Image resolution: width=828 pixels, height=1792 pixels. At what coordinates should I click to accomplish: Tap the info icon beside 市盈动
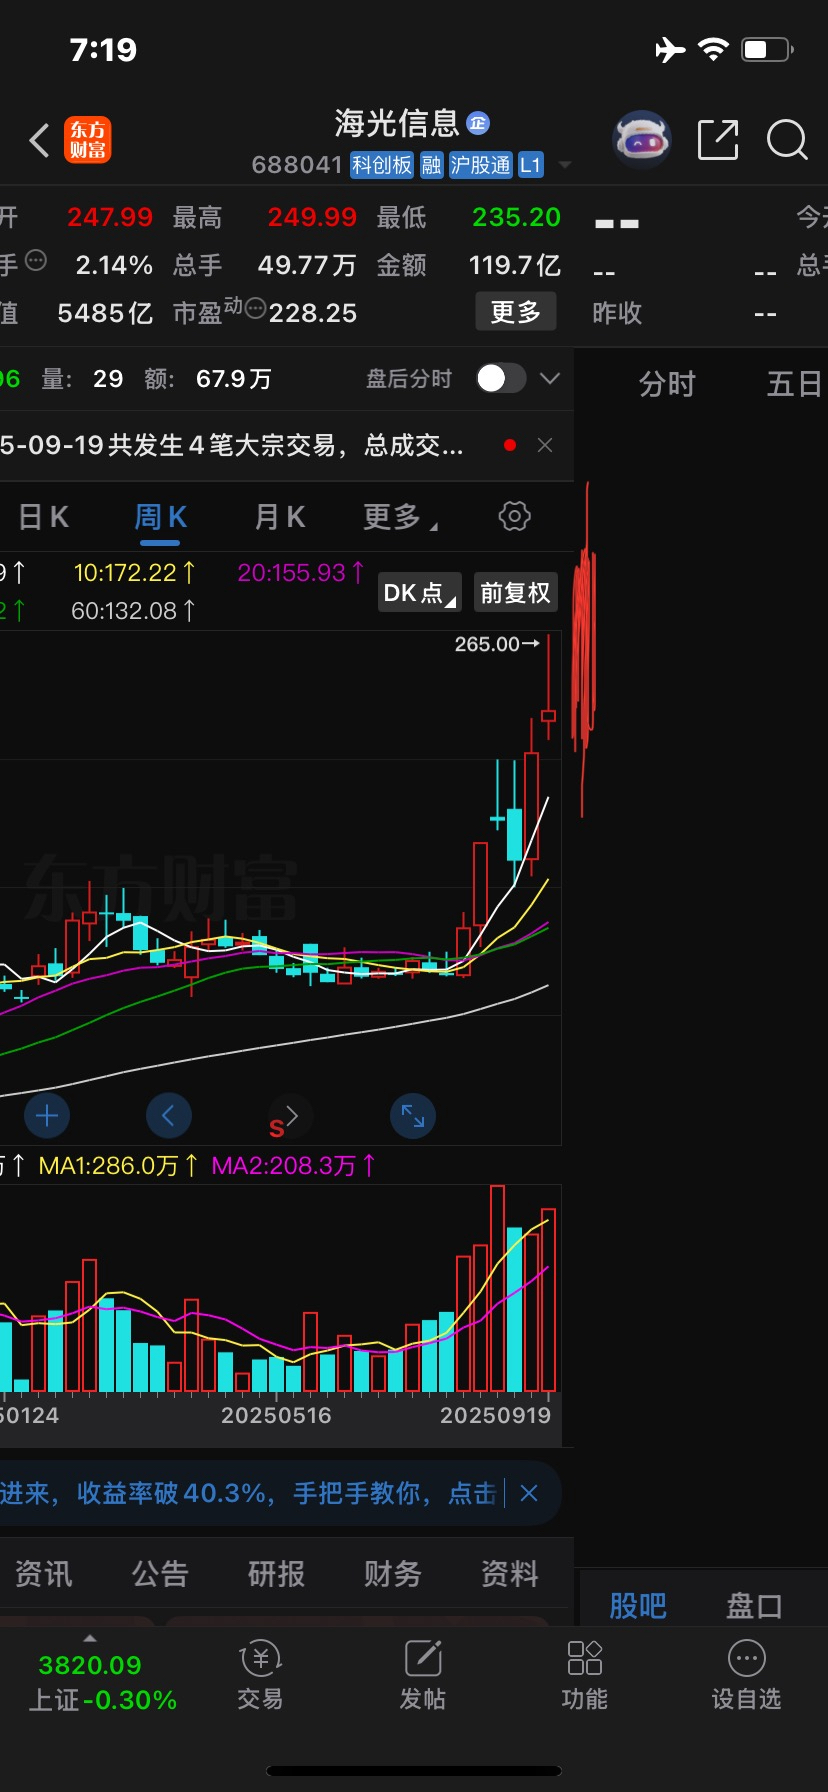255,309
